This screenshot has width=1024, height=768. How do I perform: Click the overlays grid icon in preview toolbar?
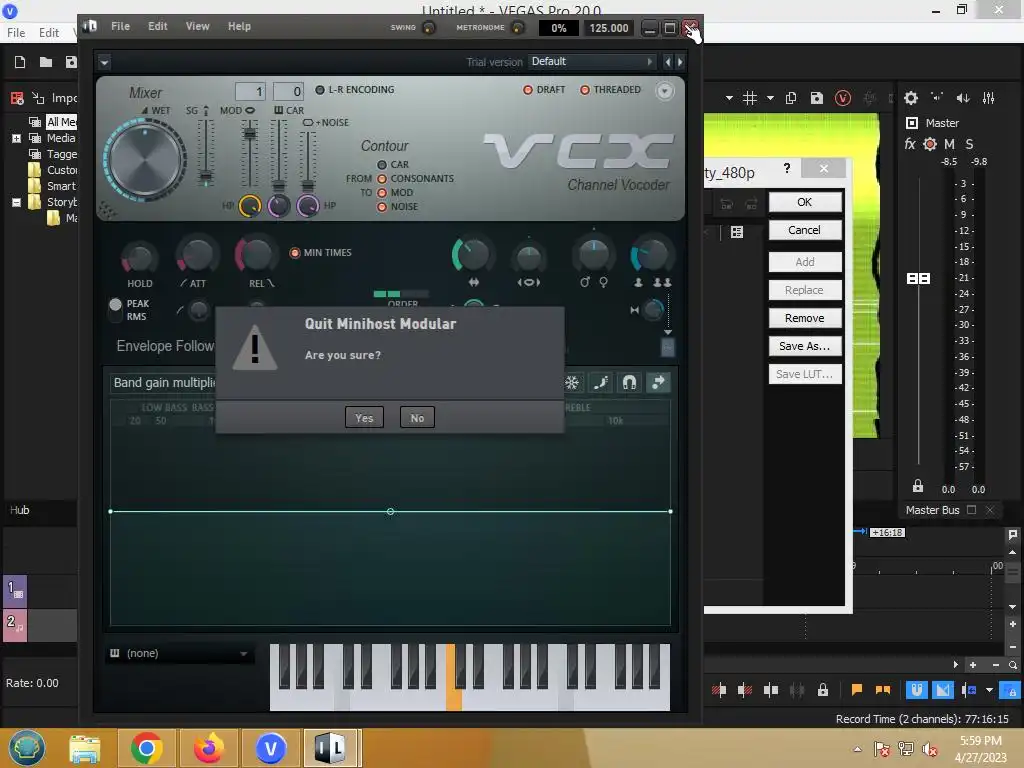(x=750, y=98)
